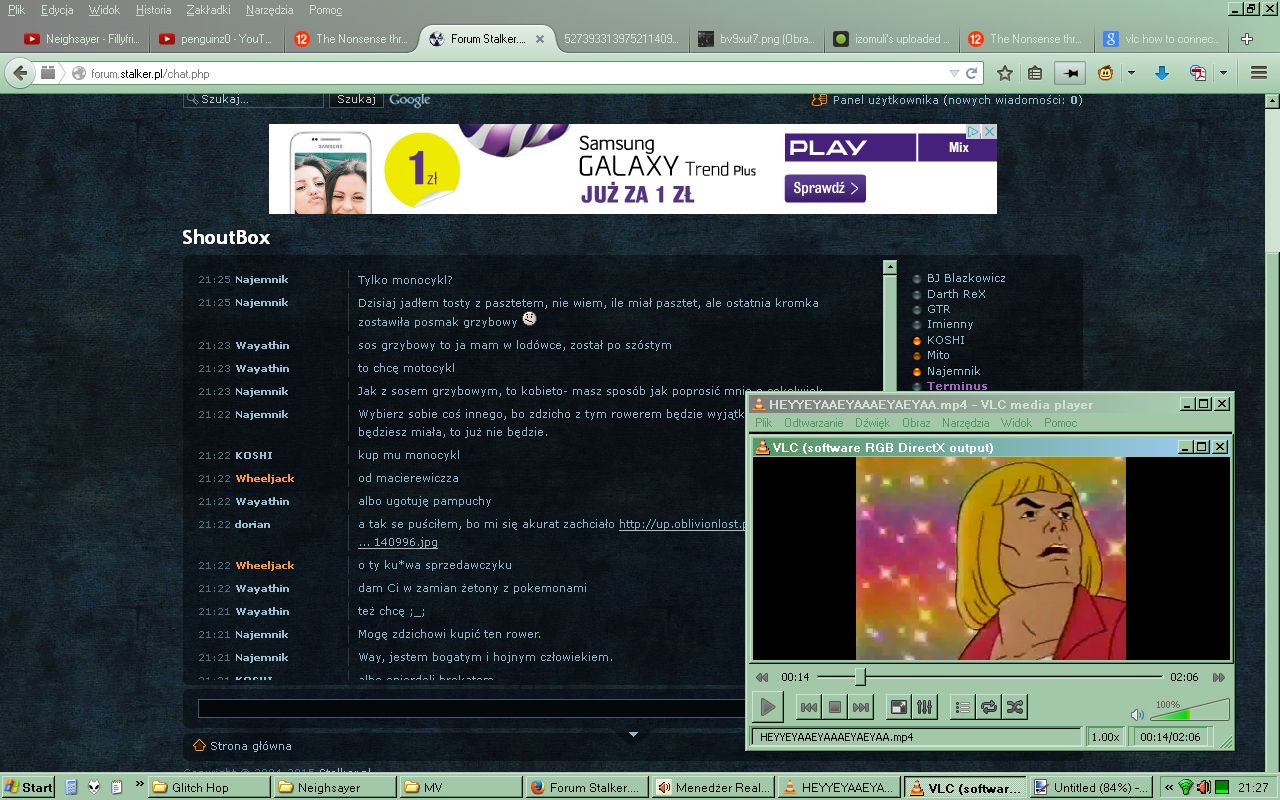
Task: Adjust the VLC volume slider
Action: 1190,710
